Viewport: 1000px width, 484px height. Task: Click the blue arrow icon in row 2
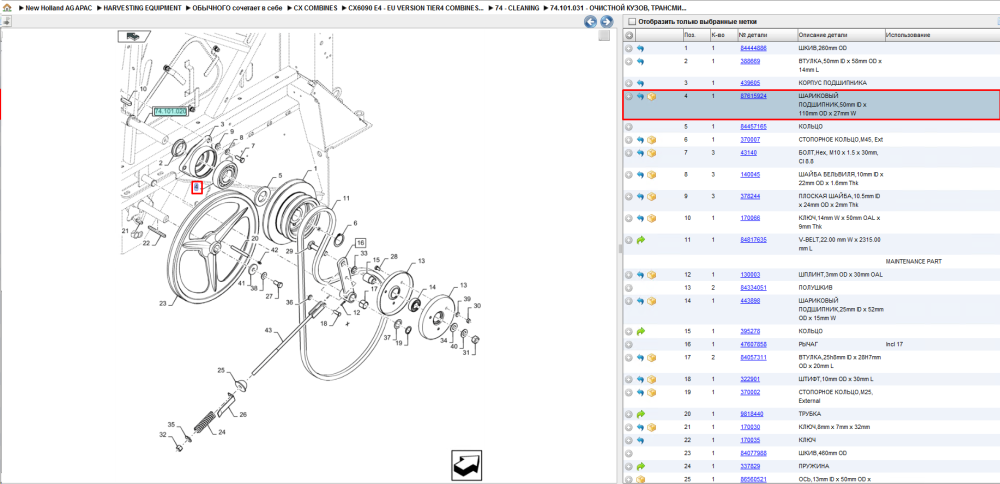pos(641,62)
